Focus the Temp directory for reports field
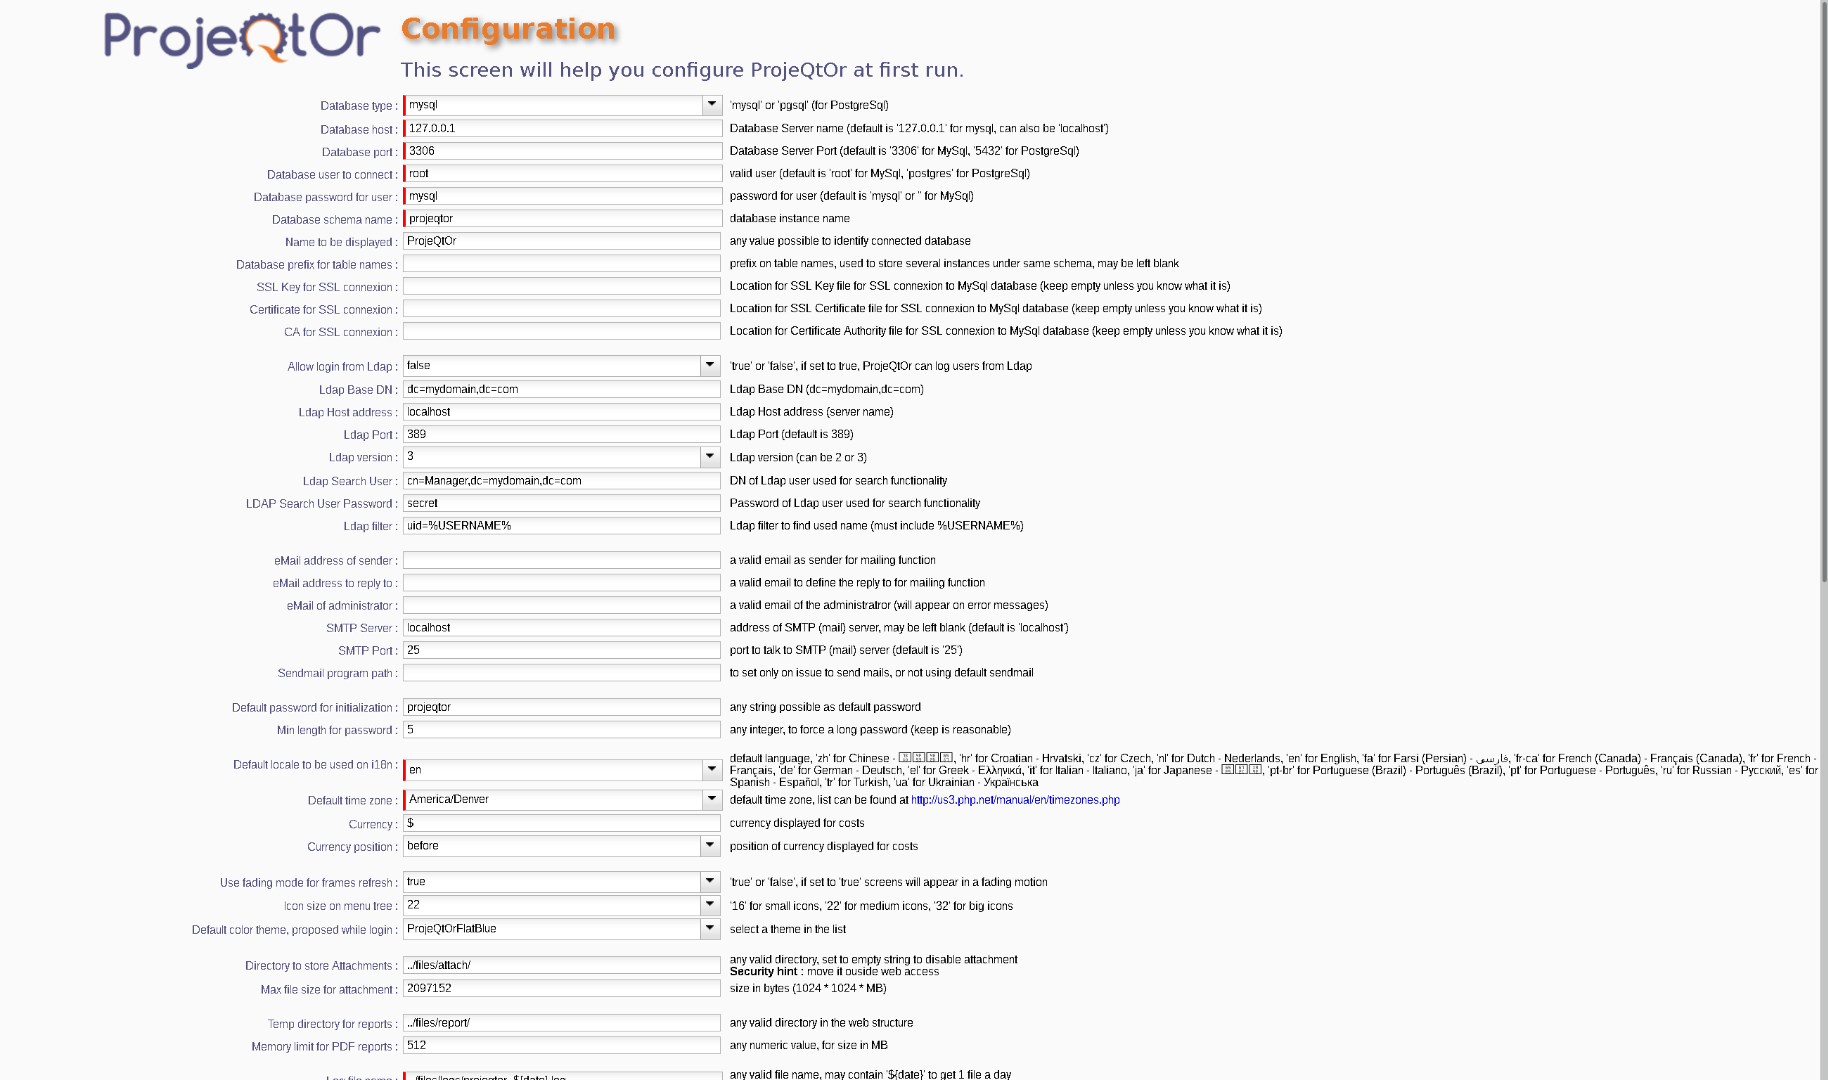 pos(562,1024)
